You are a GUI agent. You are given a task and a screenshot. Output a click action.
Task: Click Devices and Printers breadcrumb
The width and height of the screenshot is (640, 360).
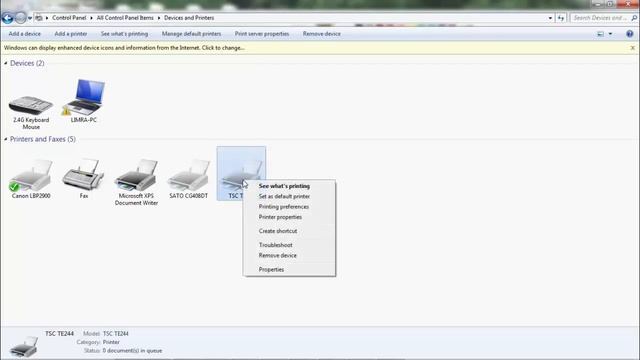point(189,18)
